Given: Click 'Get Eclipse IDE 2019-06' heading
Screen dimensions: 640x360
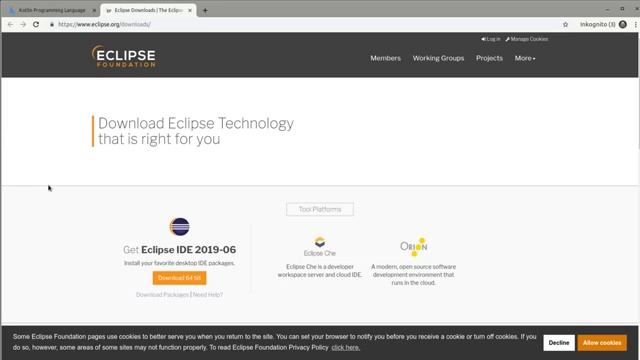Looking at the screenshot, I should (x=180, y=250).
